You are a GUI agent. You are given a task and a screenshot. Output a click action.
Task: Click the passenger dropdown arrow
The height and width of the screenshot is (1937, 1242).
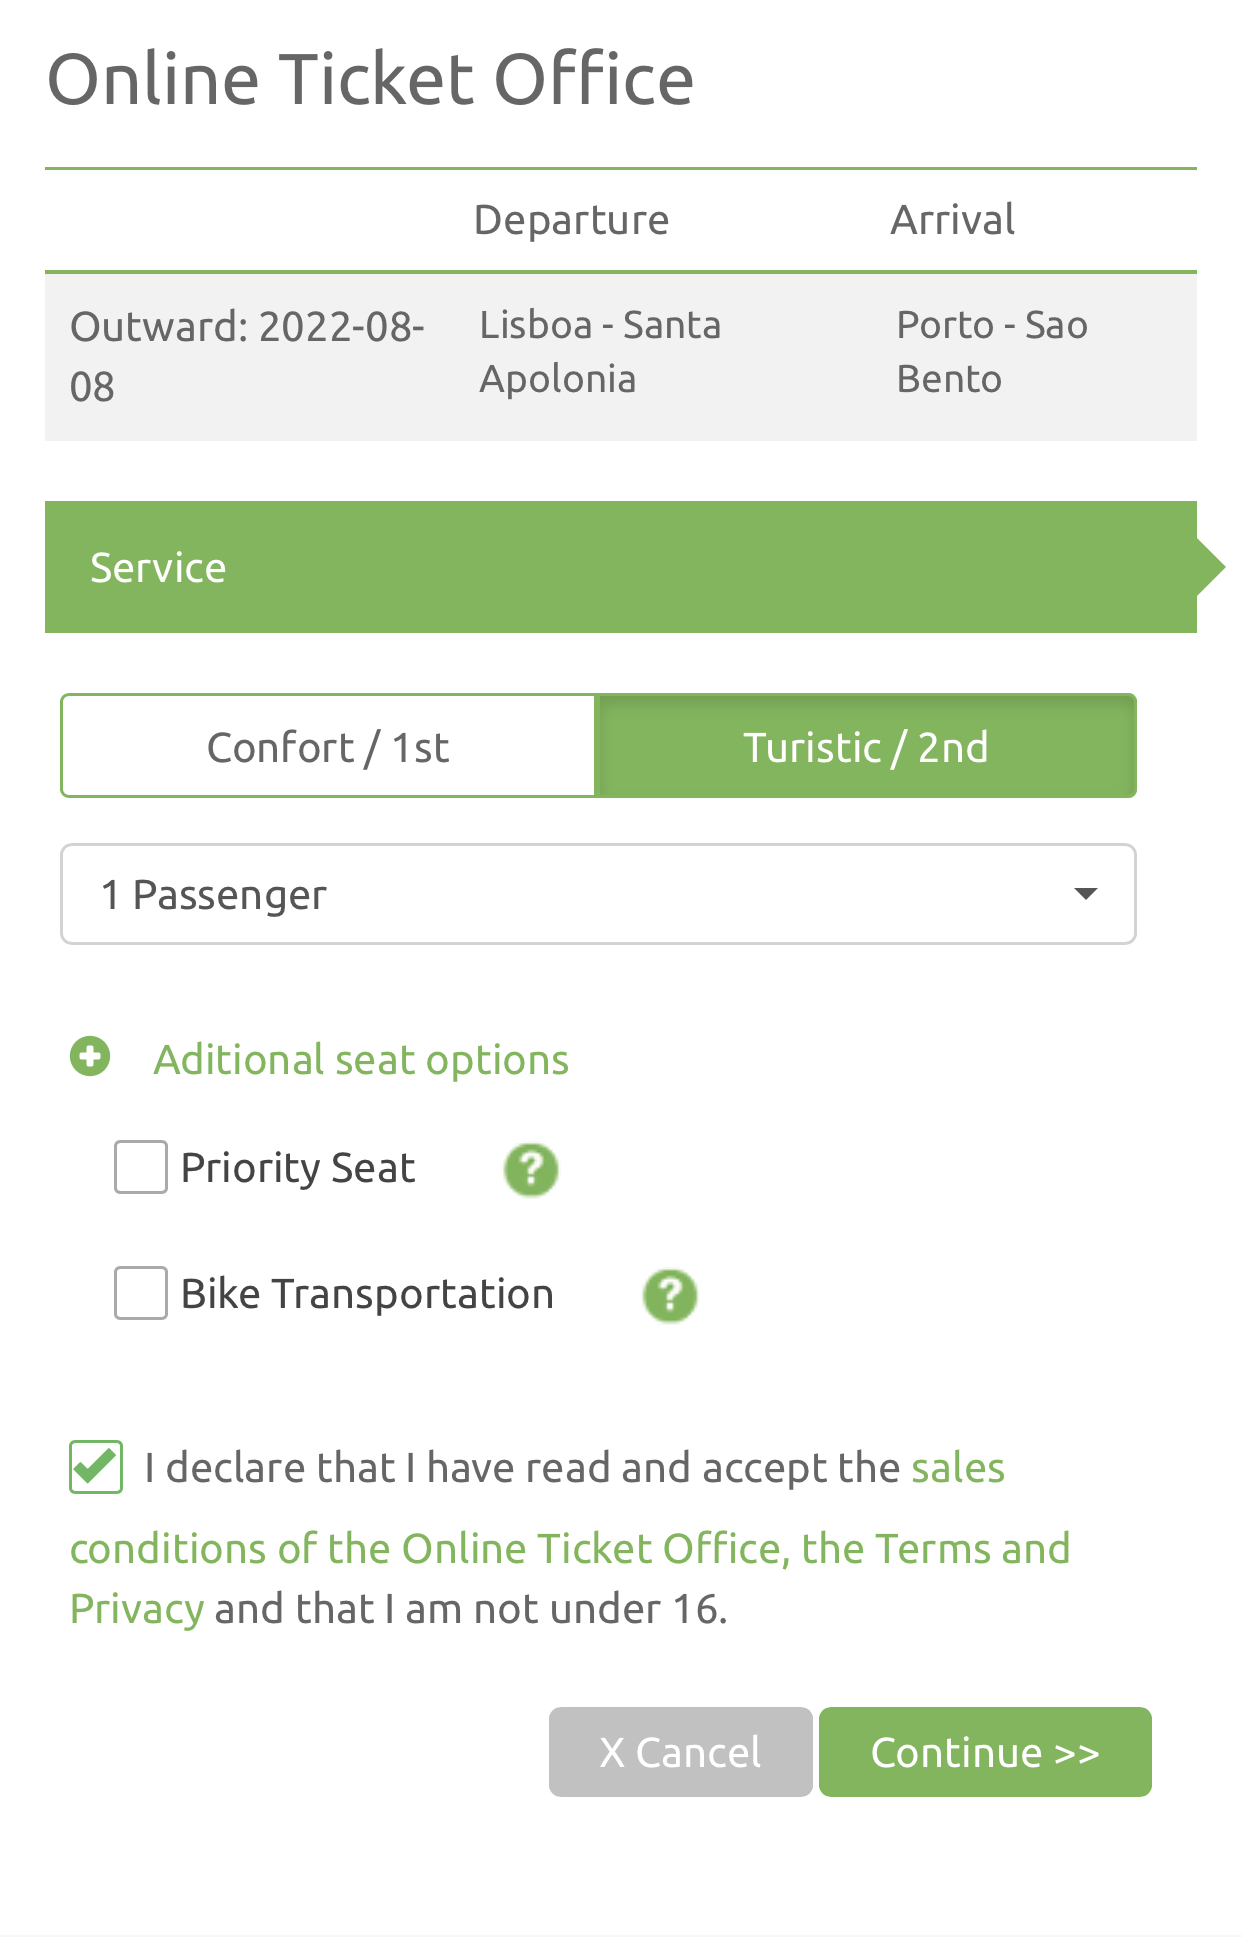coord(1085,894)
